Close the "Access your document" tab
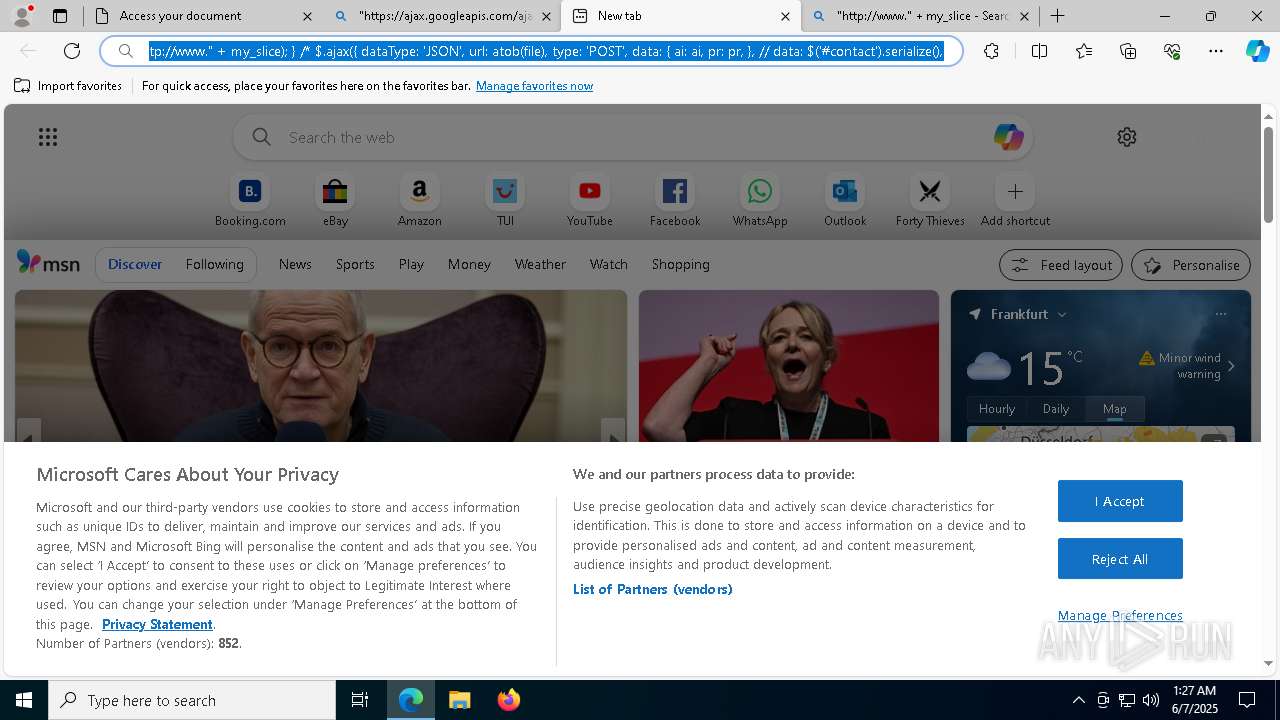Viewport: 1280px width, 720px height. (307, 16)
